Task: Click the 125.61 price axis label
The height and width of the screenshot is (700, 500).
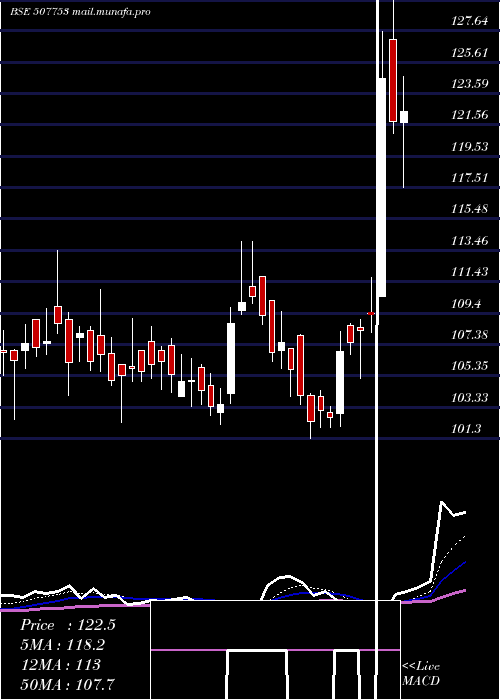Action: (470, 53)
